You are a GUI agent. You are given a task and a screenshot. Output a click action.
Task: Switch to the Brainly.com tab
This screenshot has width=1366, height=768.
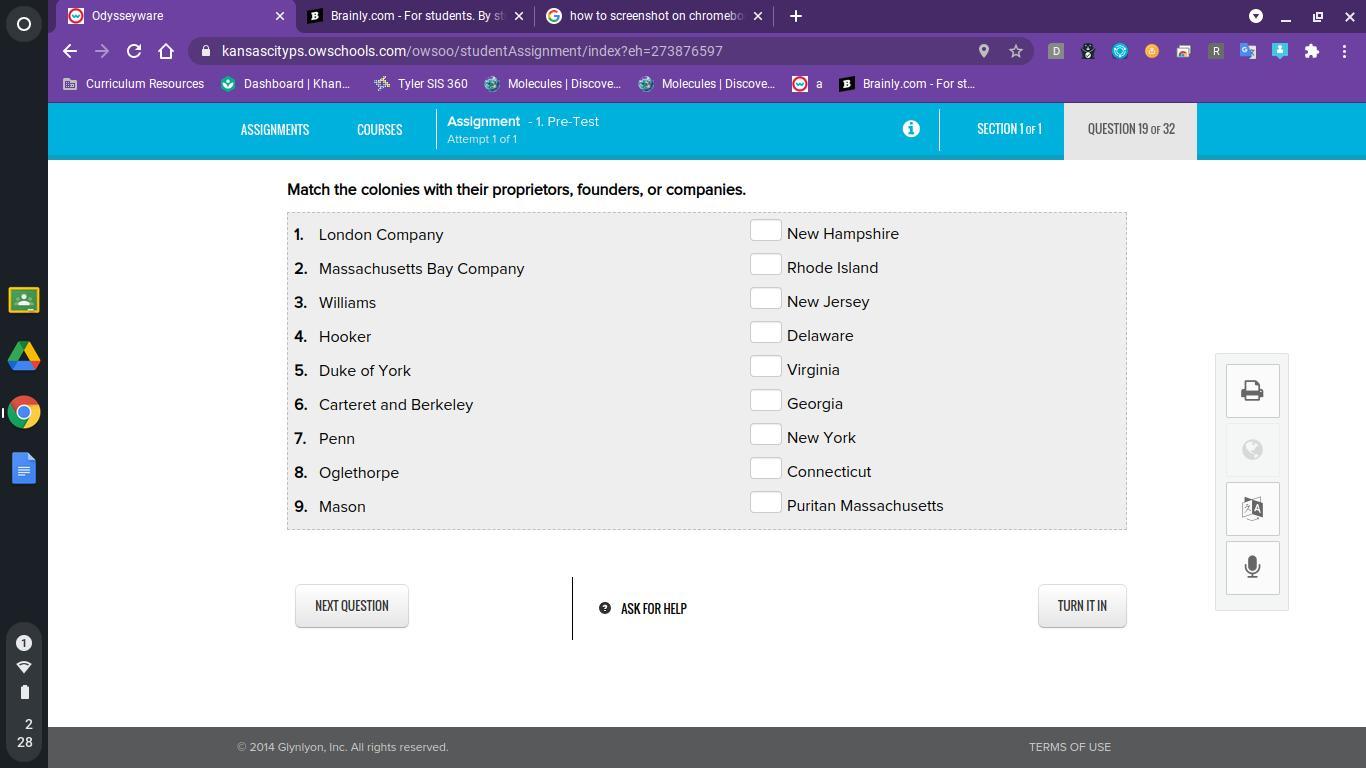[x=416, y=16]
